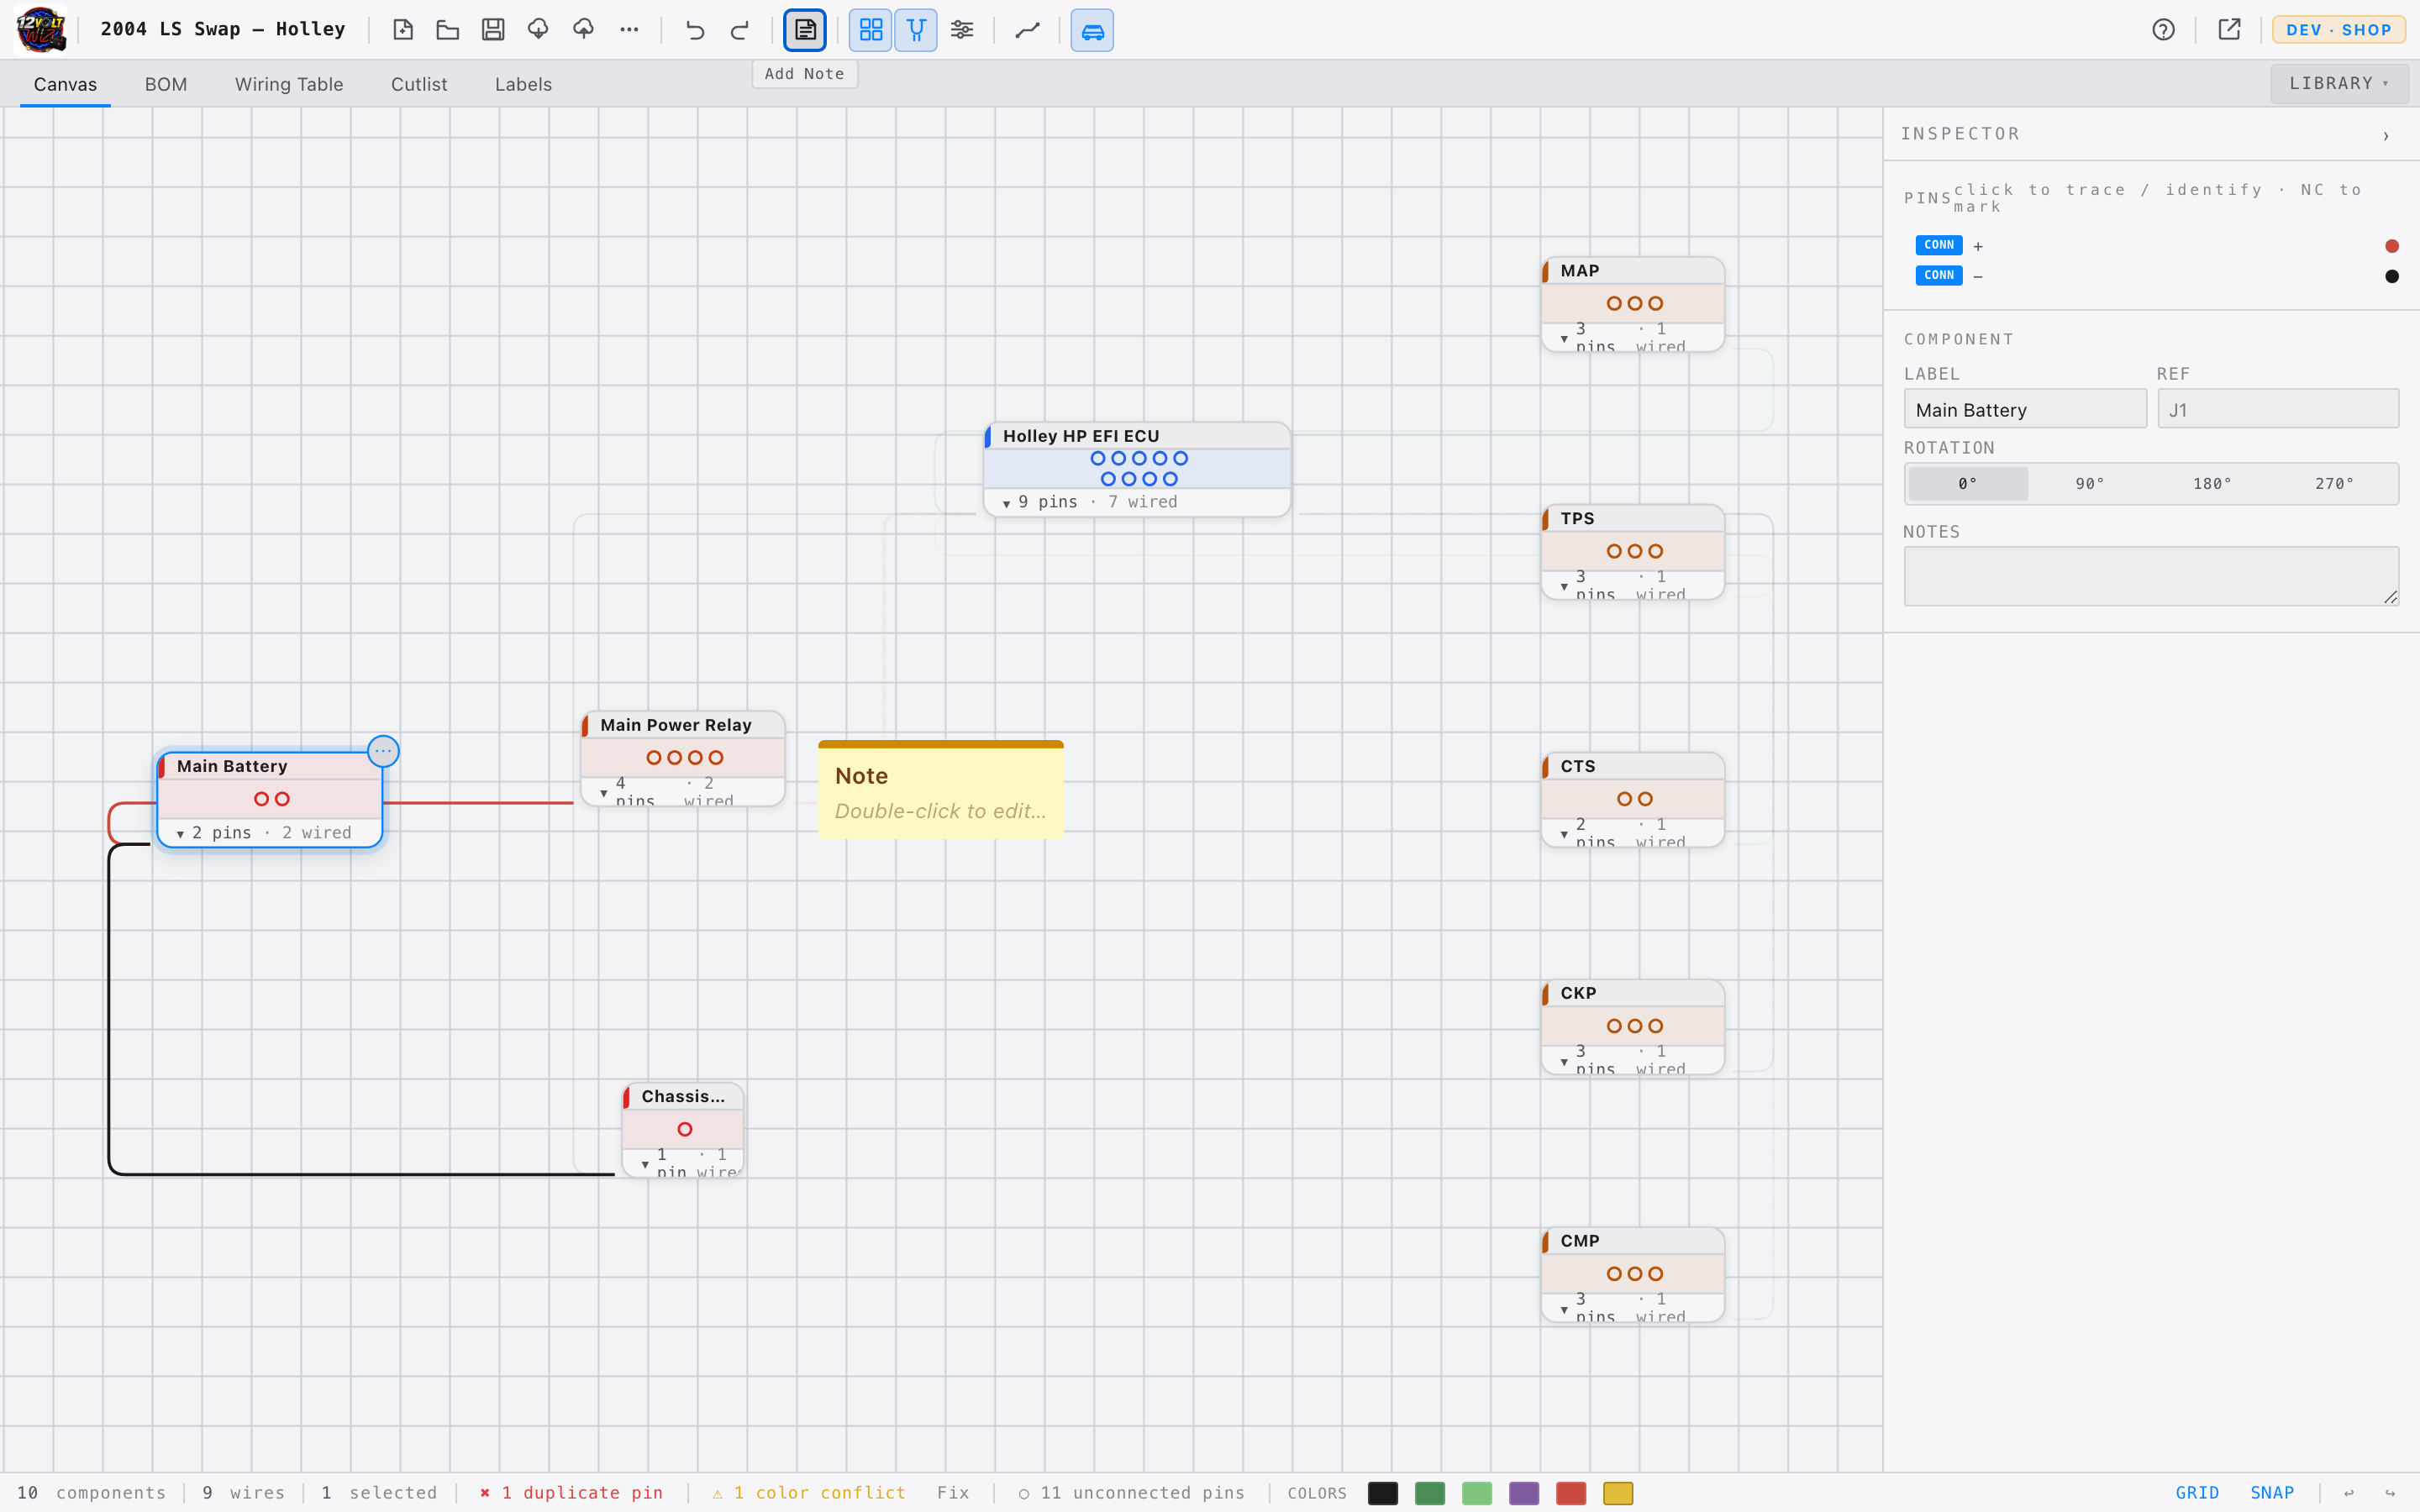
Task: Open the LIBRARY dropdown
Action: click(x=2339, y=84)
